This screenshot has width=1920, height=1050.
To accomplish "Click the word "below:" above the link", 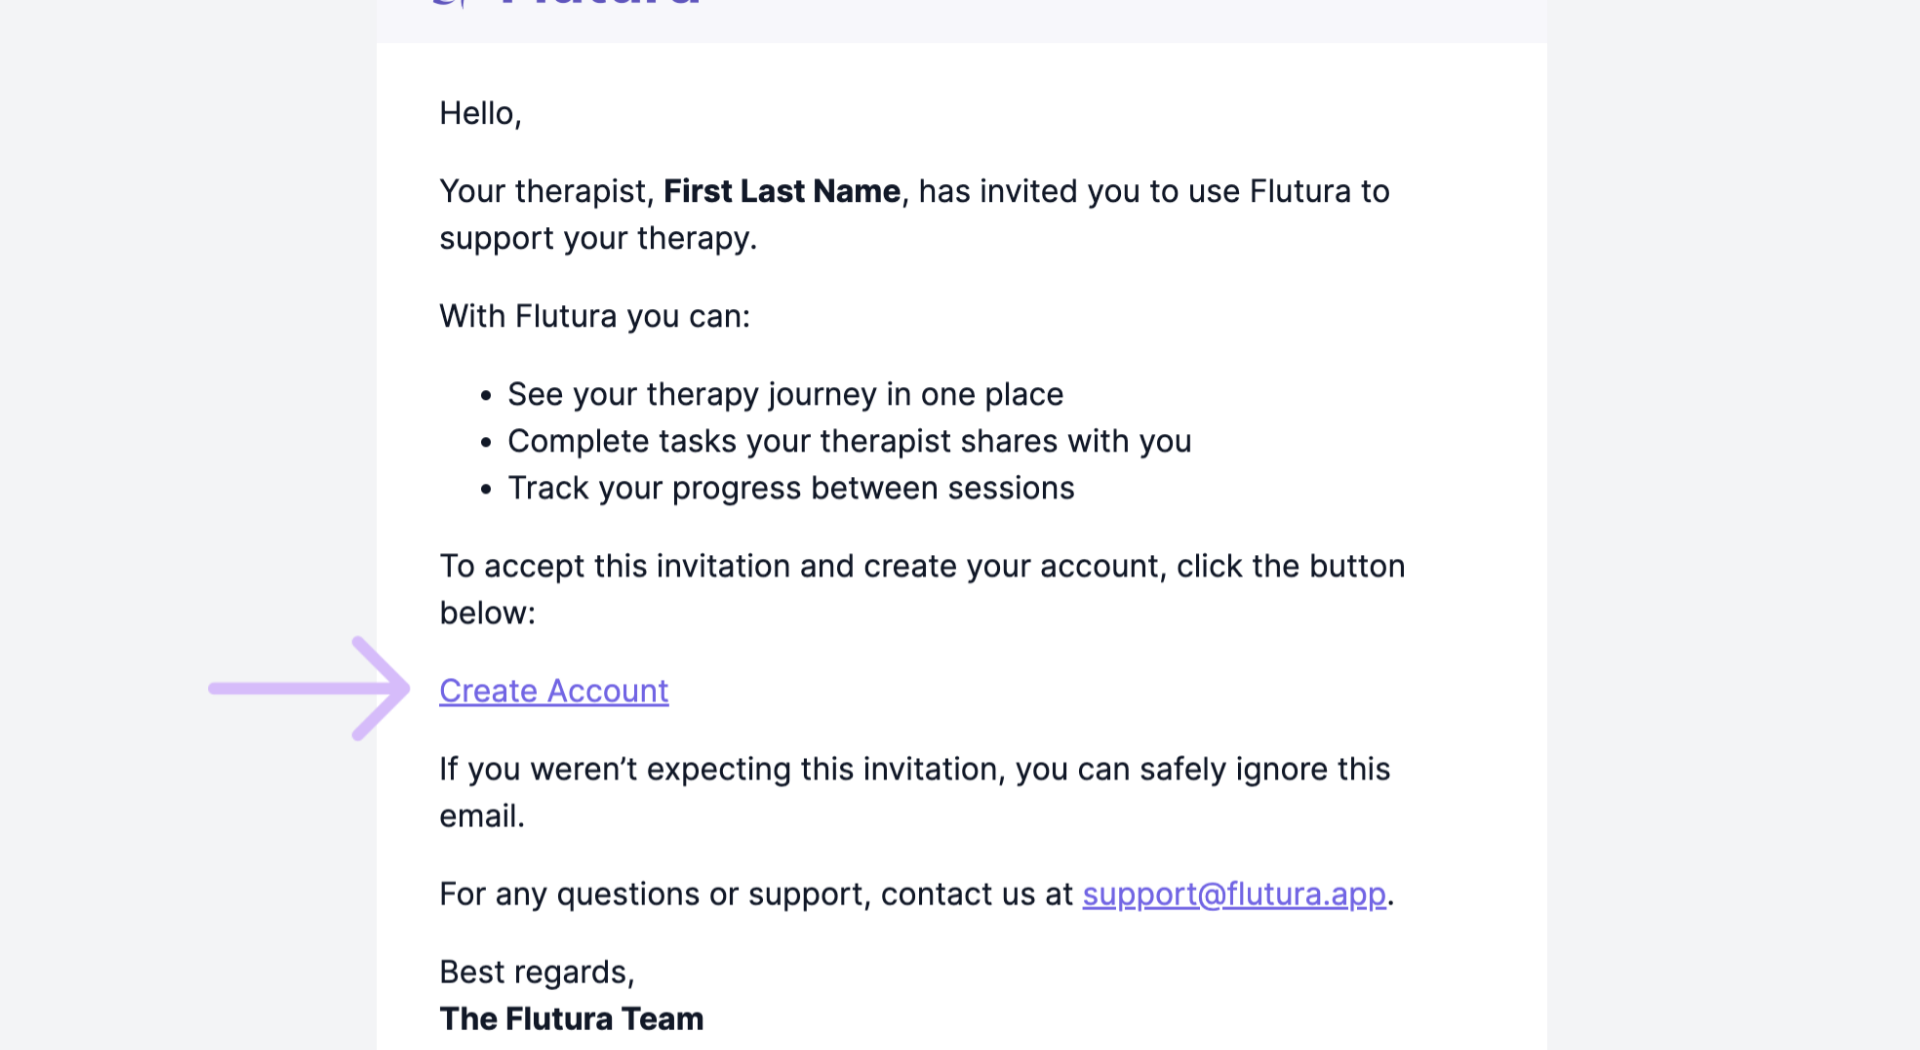I will click(x=487, y=613).
